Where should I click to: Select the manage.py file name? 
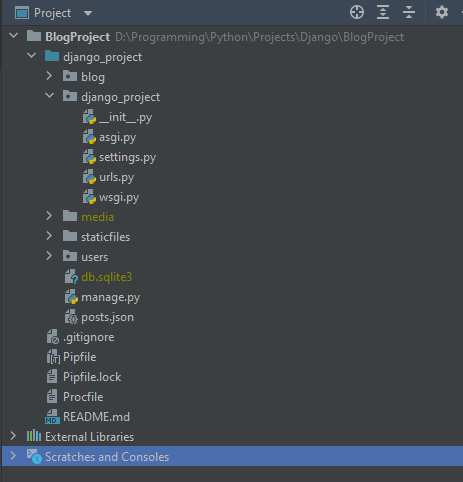click(x=110, y=297)
